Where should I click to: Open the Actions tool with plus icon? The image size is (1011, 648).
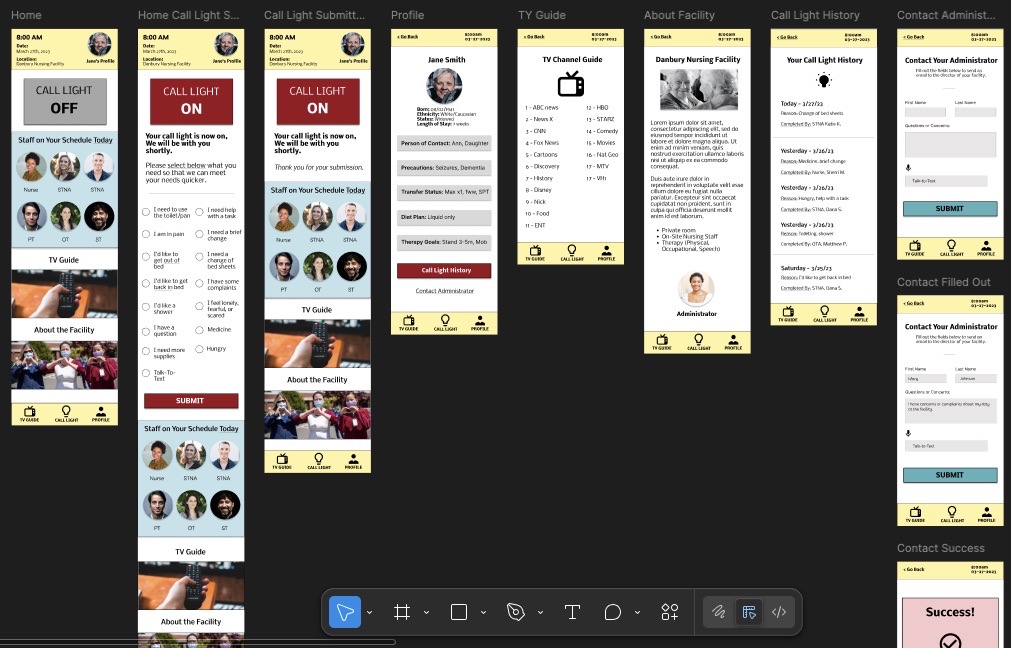670,612
